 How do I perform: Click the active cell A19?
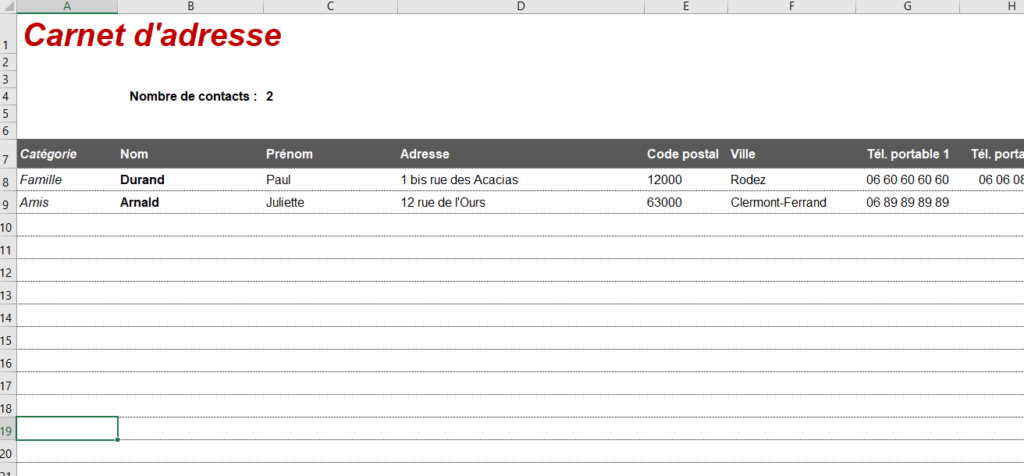coord(67,428)
